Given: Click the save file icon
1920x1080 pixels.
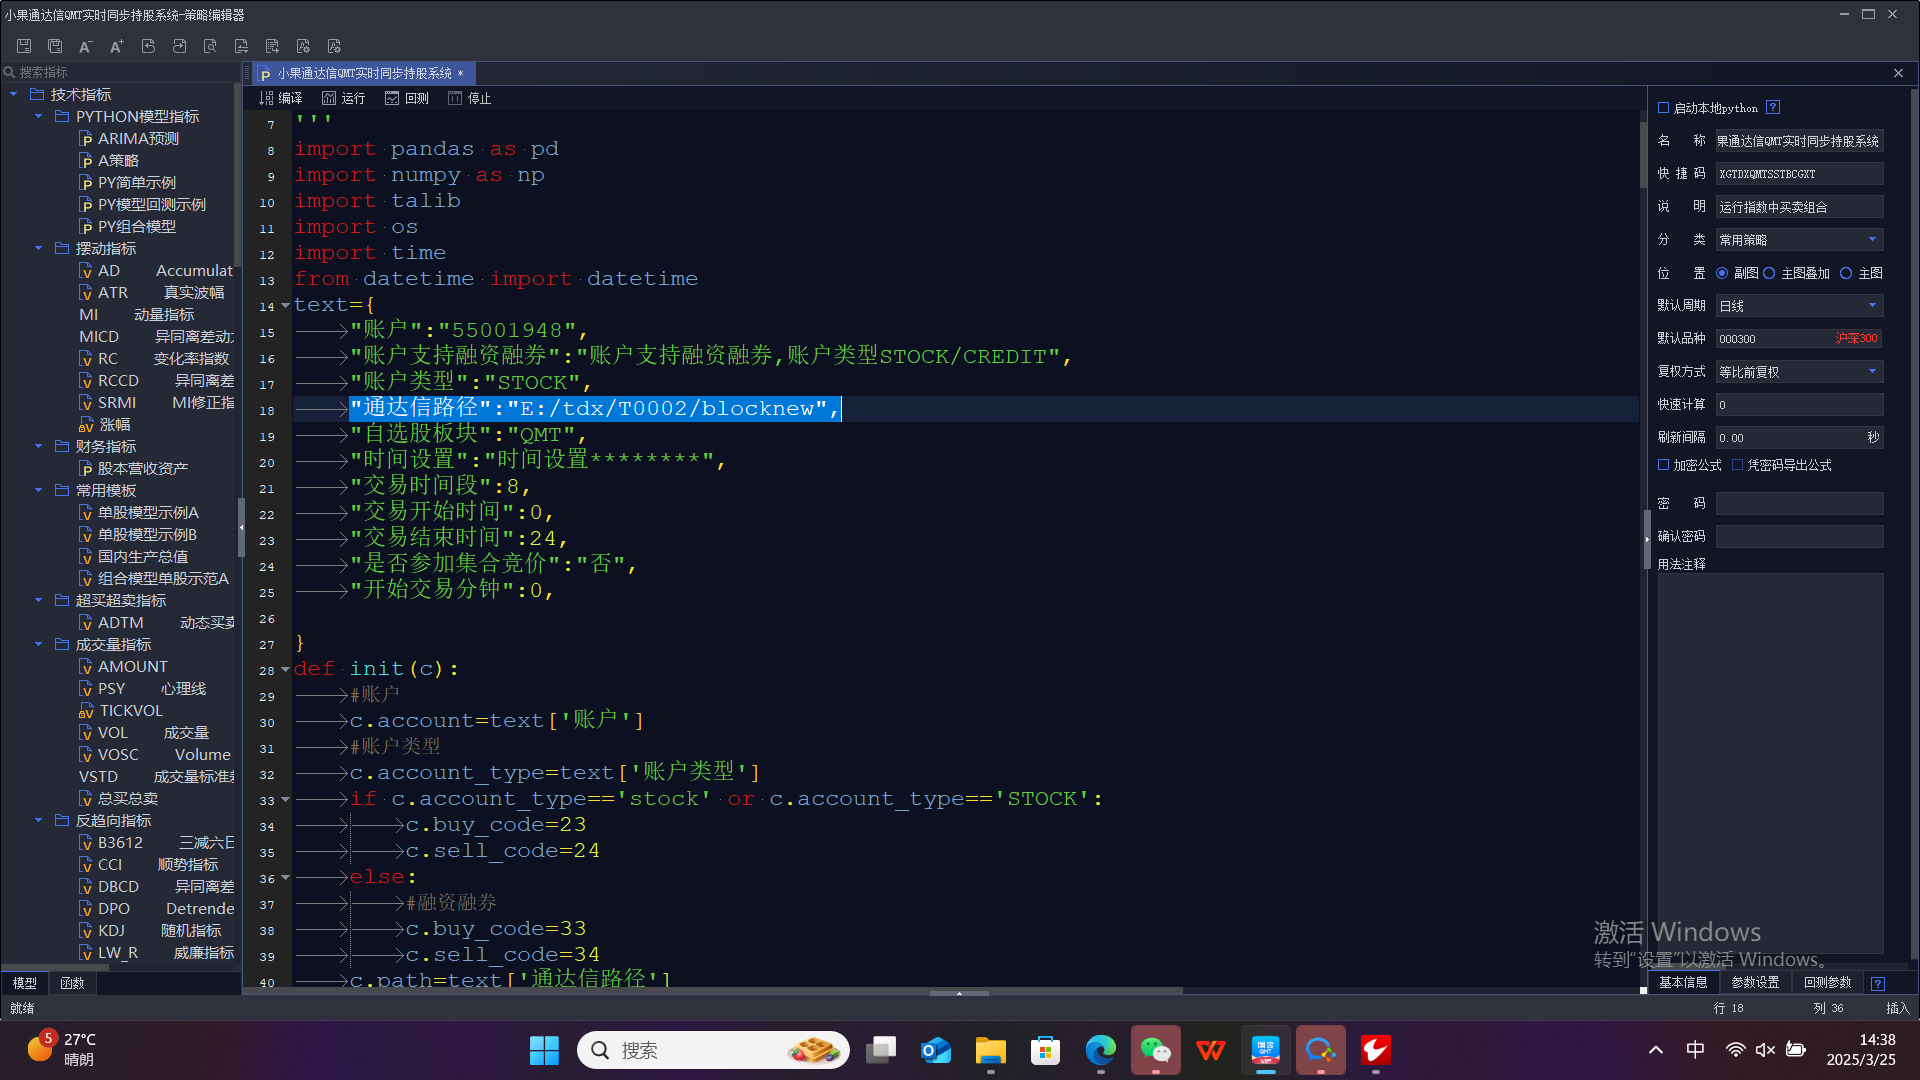Looking at the screenshot, I should click(24, 46).
